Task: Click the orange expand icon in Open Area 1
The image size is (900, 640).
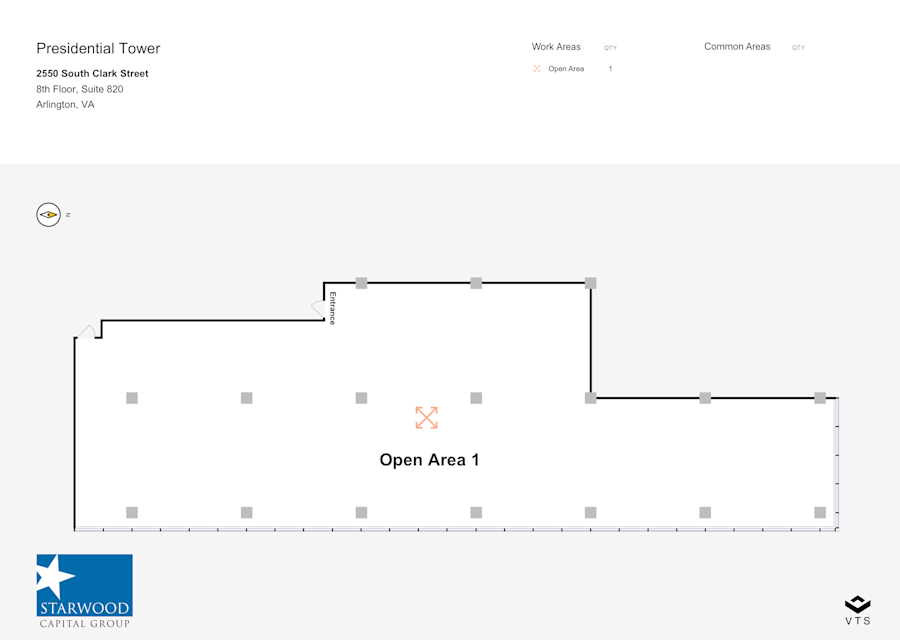Action: coord(426,418)
